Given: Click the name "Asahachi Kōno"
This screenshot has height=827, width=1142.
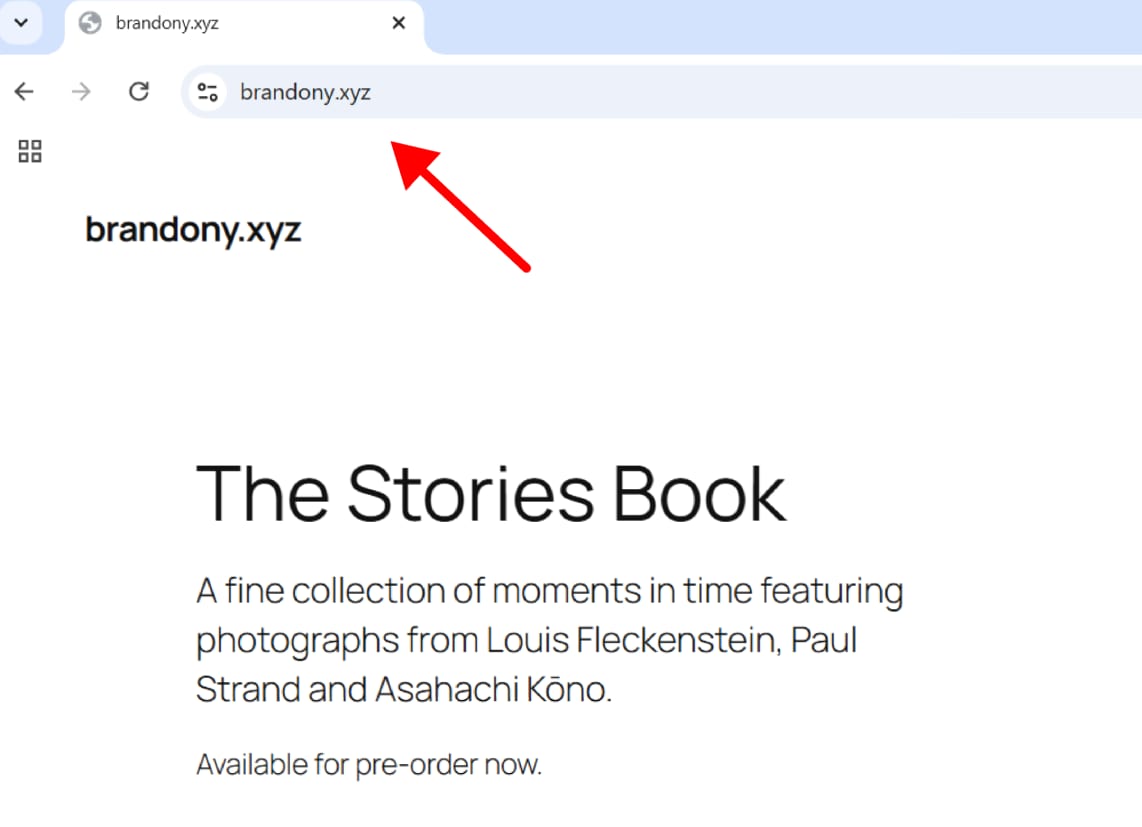Looking at the screenshot, I should [x=492, y=690].
